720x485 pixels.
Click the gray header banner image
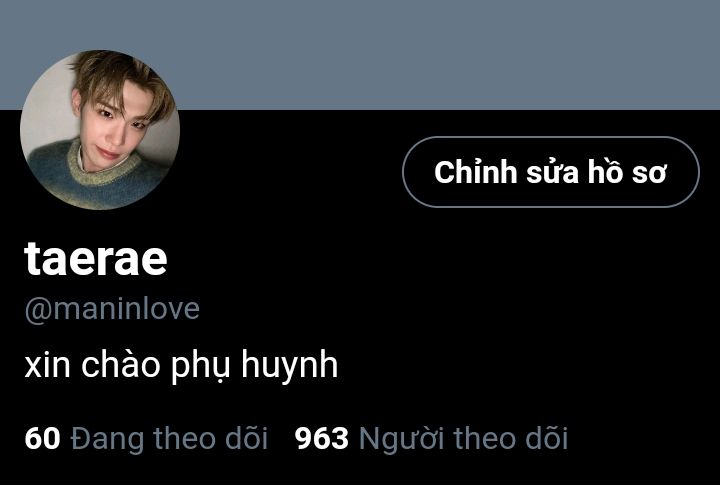(360, 55)
